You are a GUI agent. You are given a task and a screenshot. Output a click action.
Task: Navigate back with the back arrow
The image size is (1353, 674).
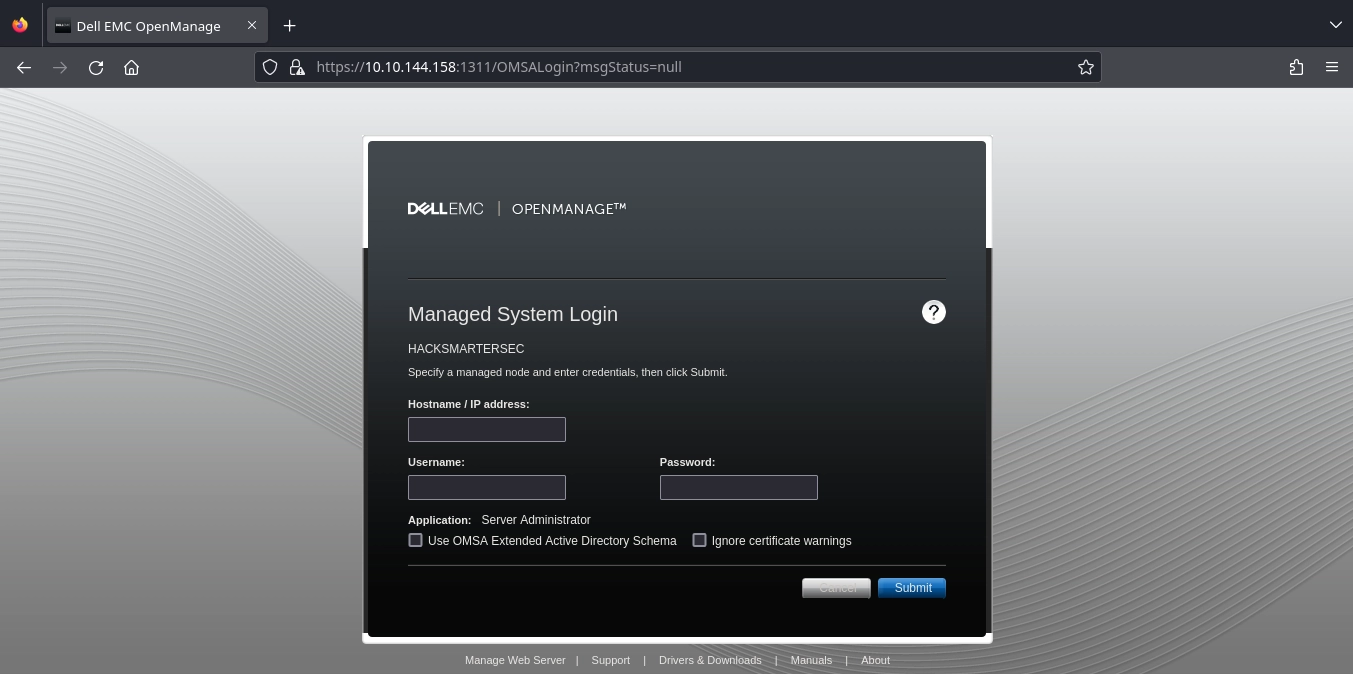pyautogui.click(x=24, y=67)
